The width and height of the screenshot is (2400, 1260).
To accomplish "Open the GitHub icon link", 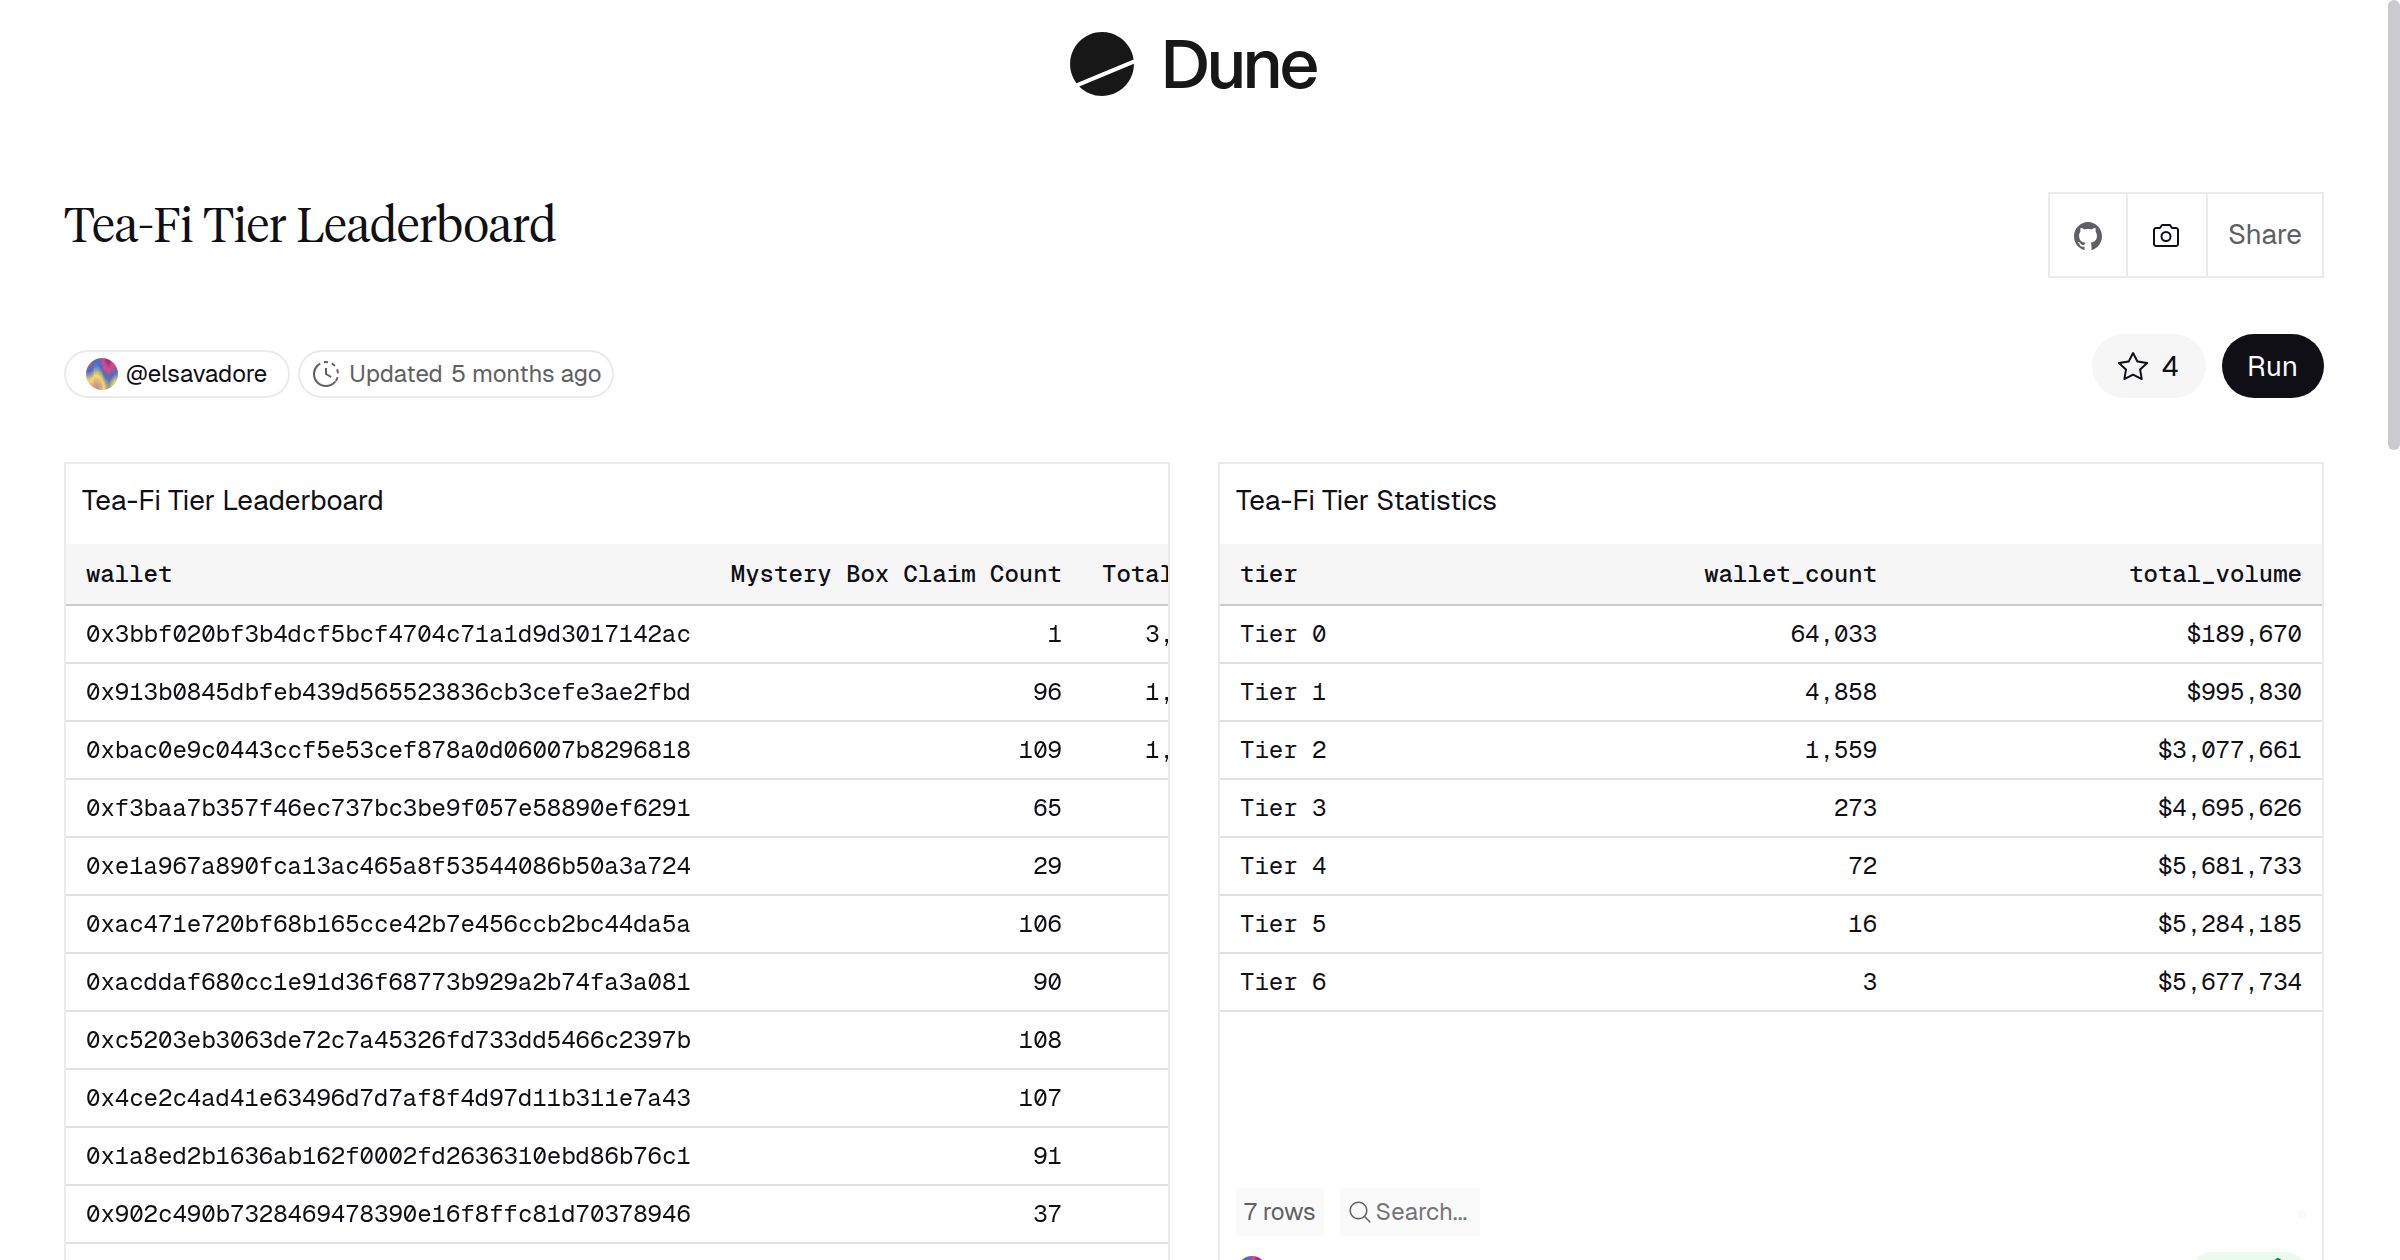I will pos(2087,236).
